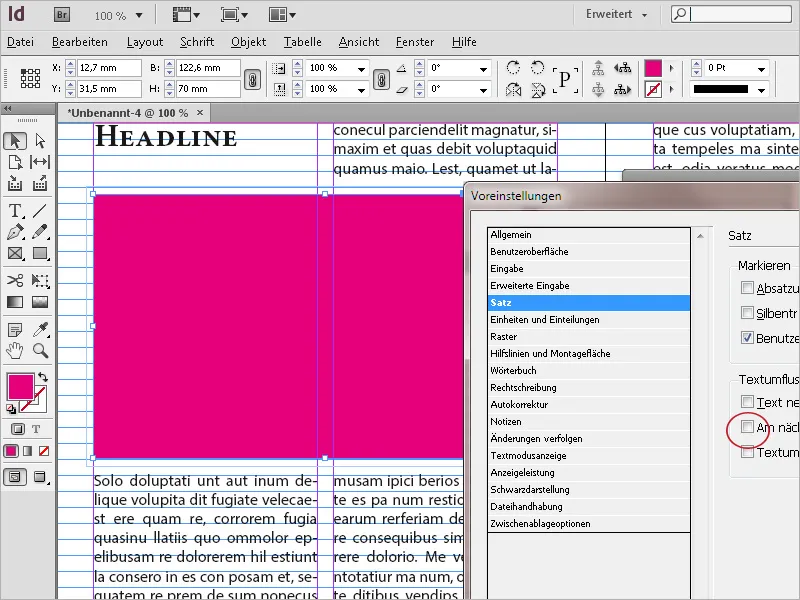Select the Eyedropper tool

[40, 331]
